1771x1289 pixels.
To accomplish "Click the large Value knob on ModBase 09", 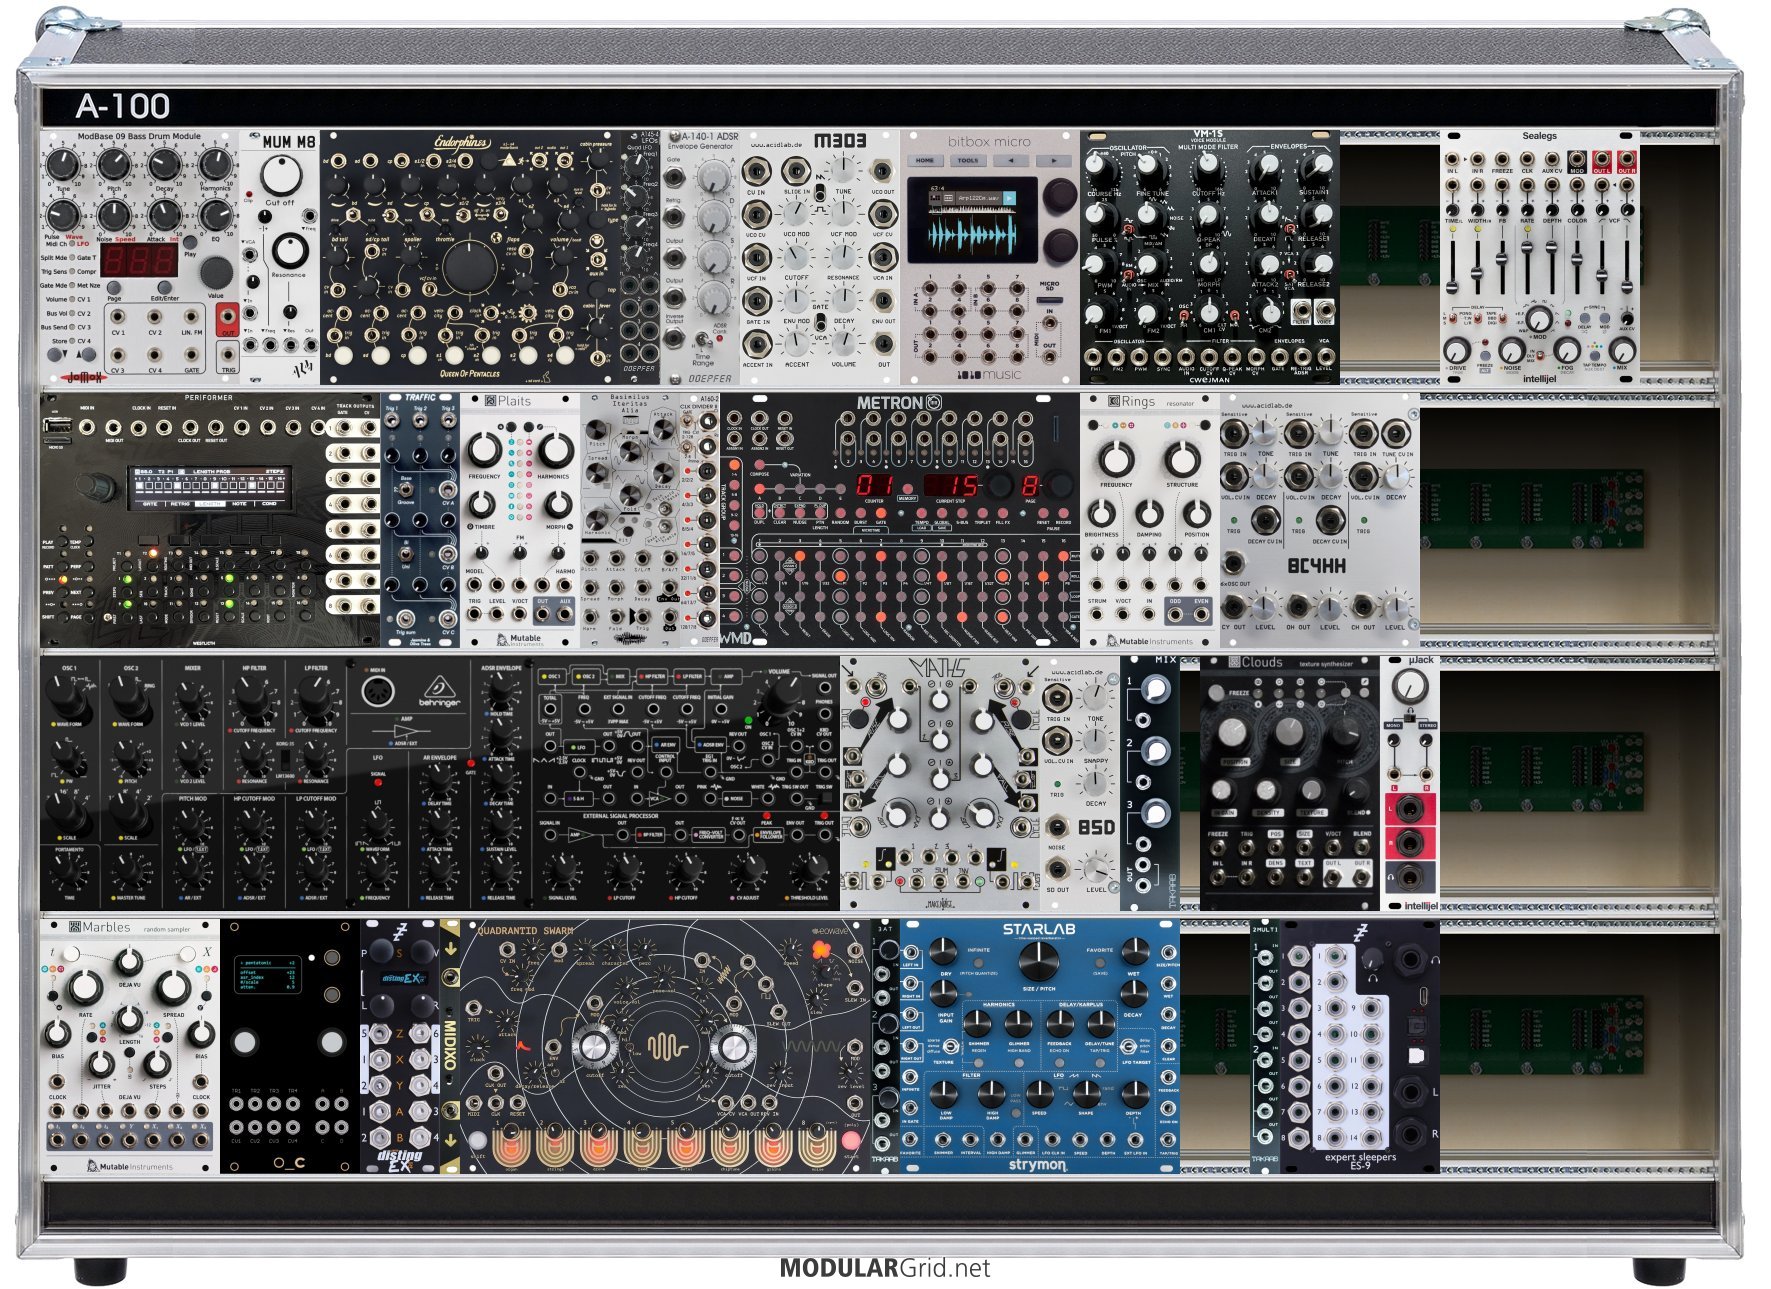I will [215, 271].
